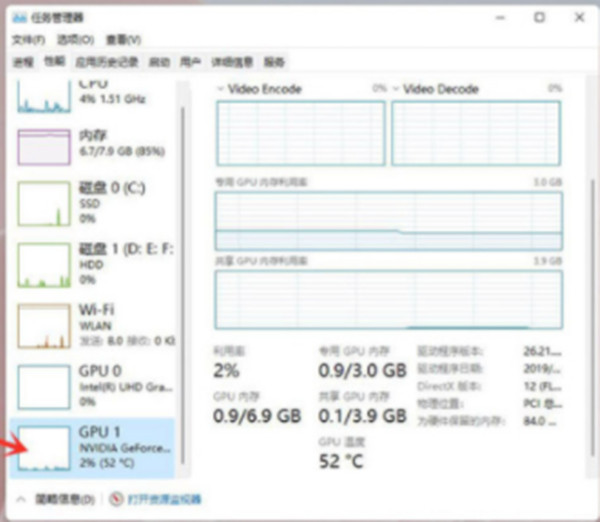
Task: Click the GPU 1 mini graph thumbnail
Action: point(44,448)
